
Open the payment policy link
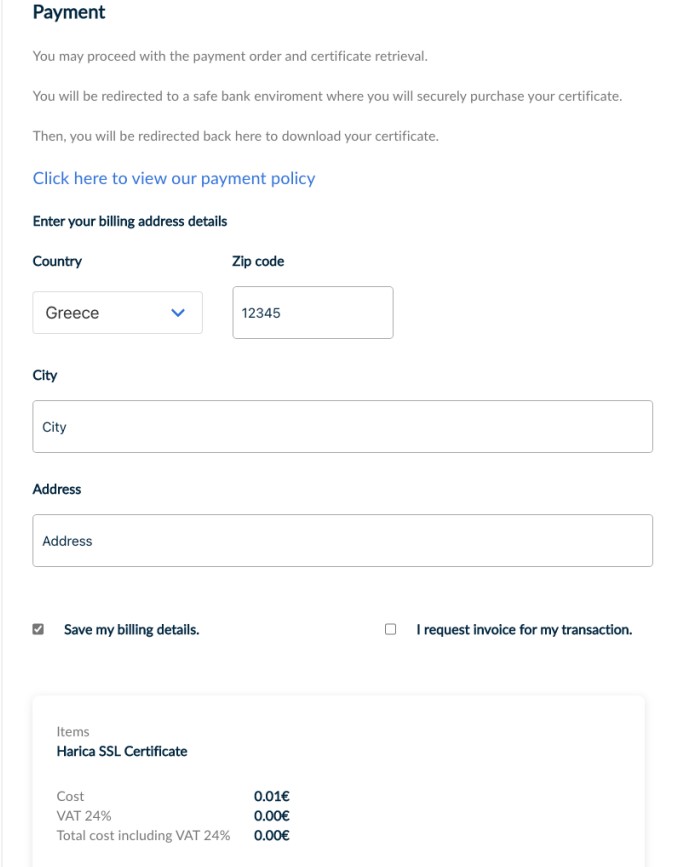tap(174, 178)
